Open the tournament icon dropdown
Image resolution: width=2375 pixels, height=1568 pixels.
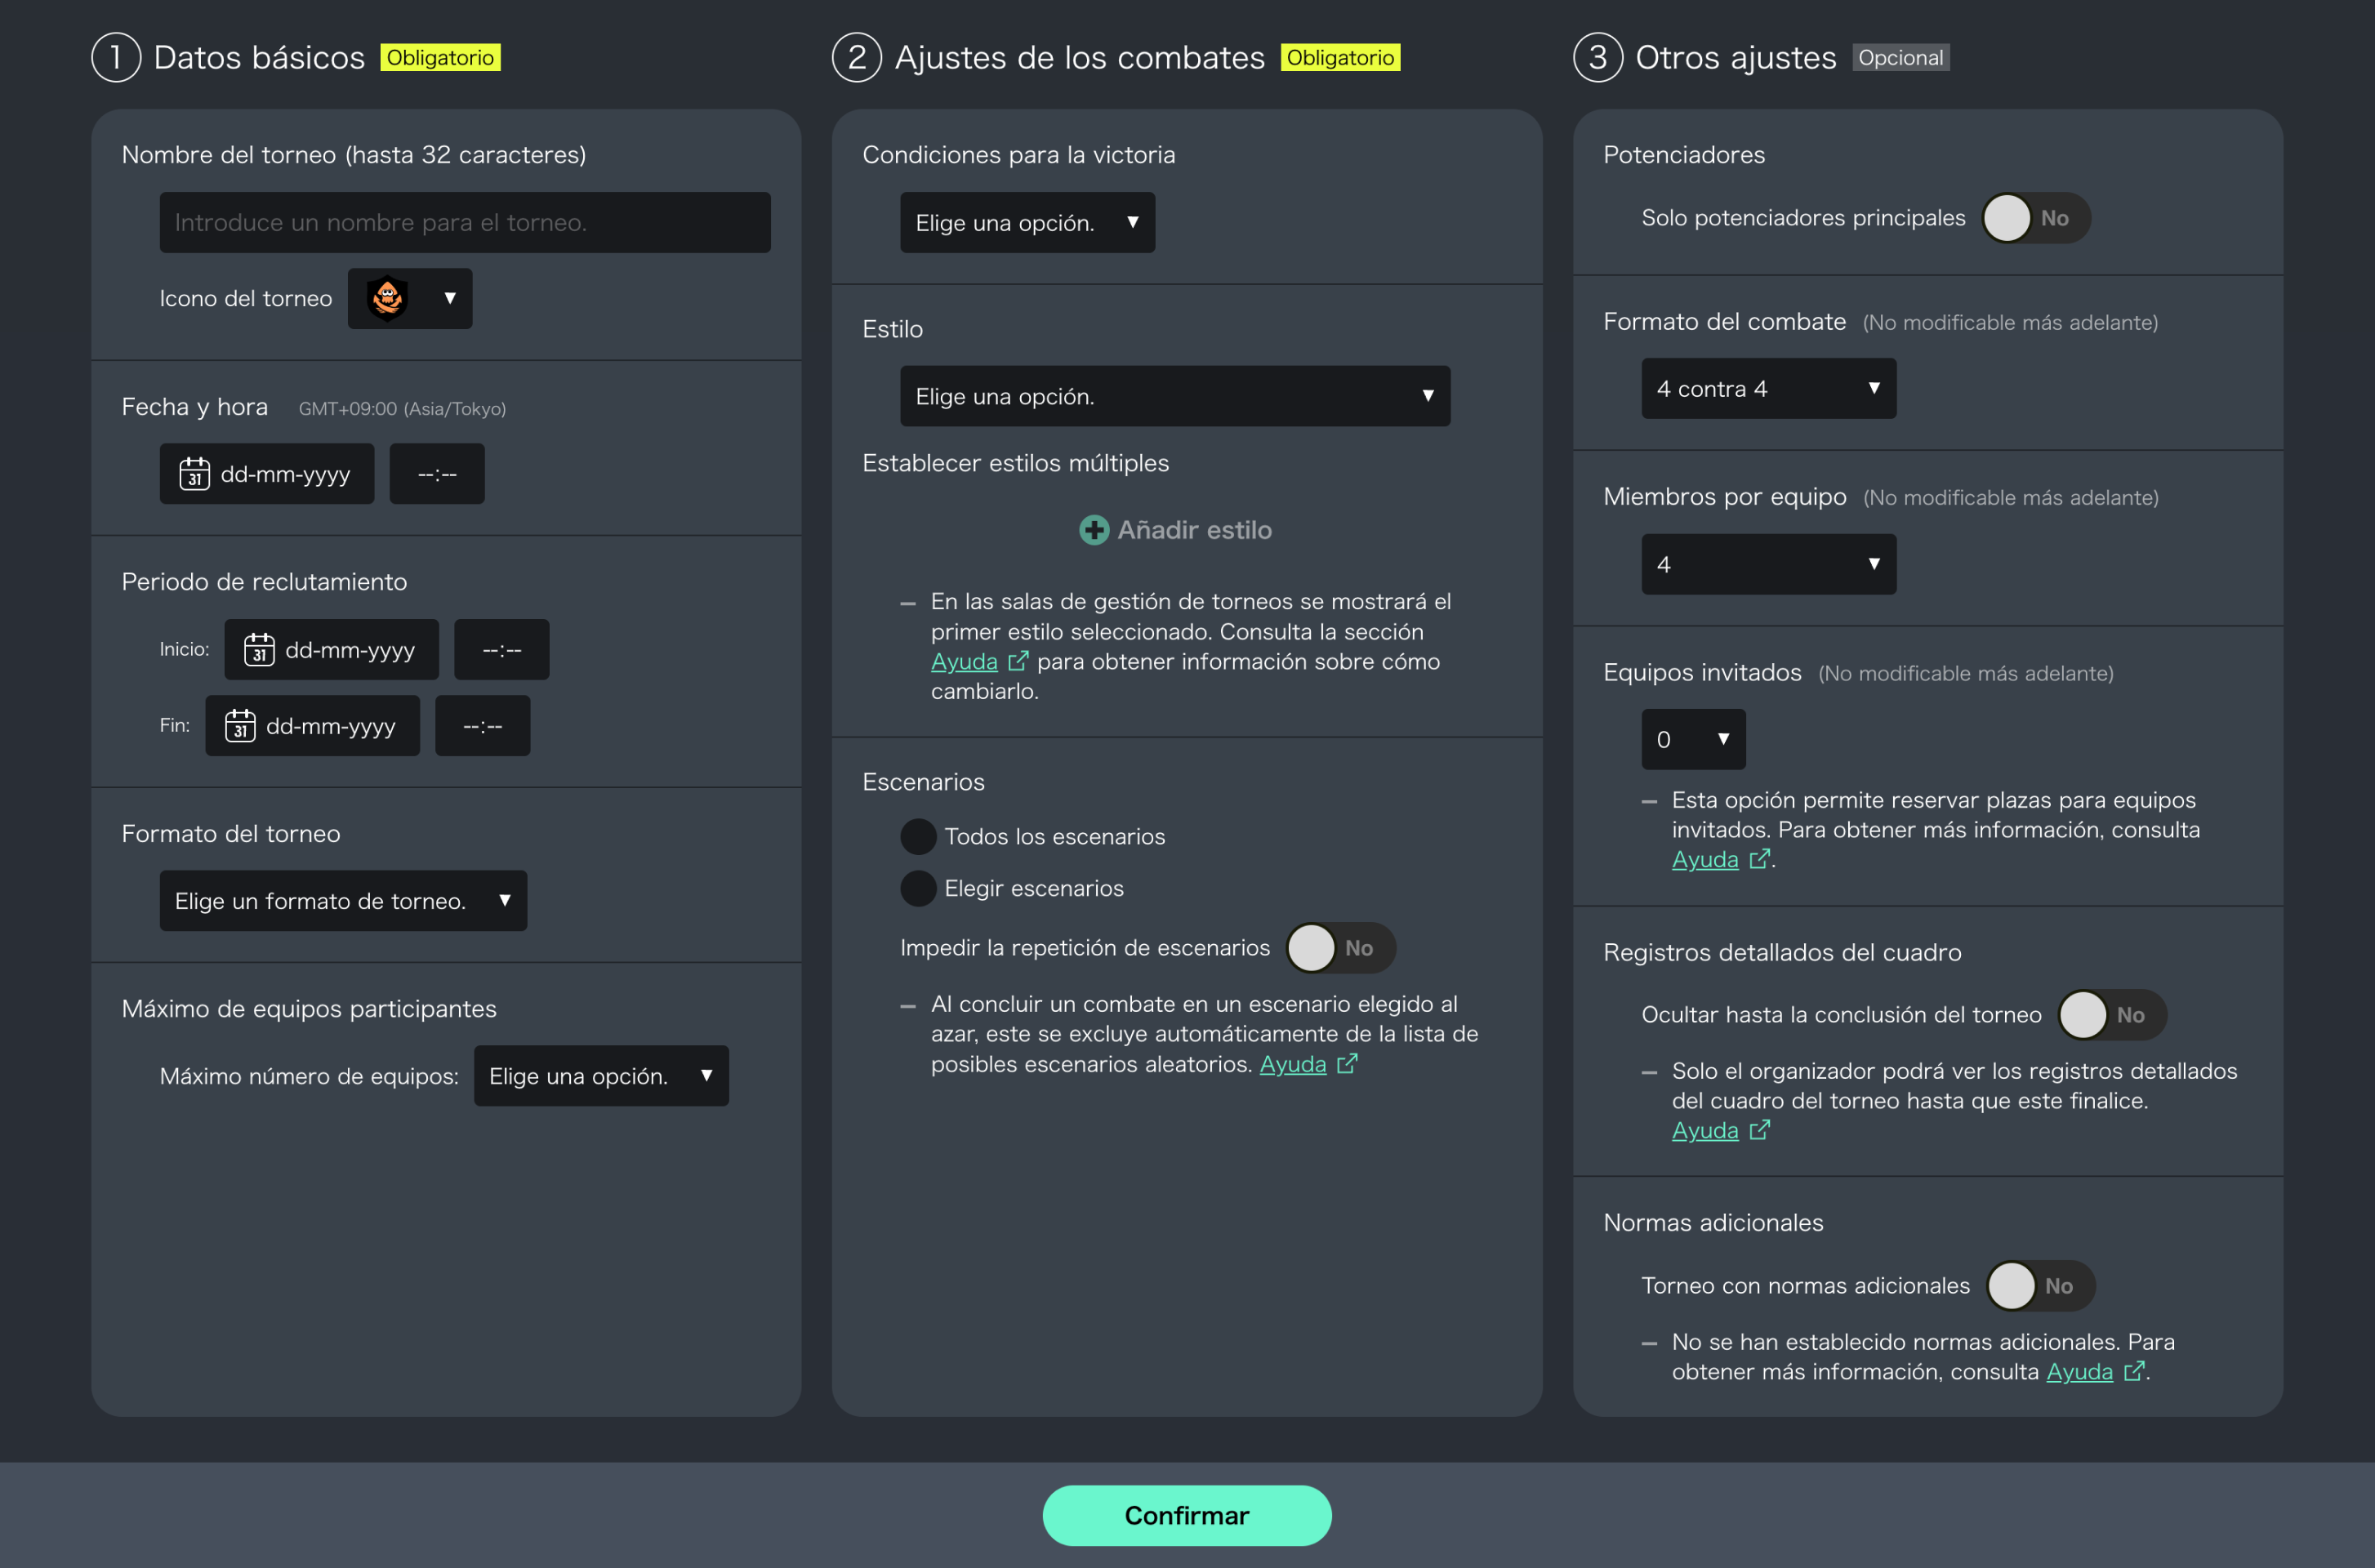click(410, 298)
